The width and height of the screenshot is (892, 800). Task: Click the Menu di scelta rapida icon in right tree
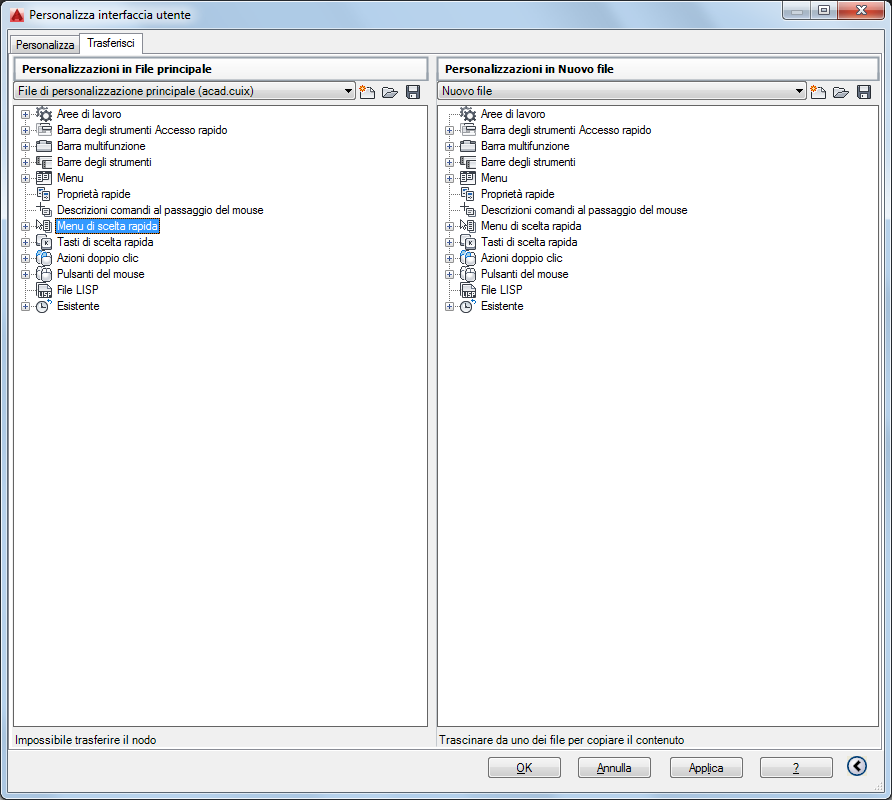(468, 226)
